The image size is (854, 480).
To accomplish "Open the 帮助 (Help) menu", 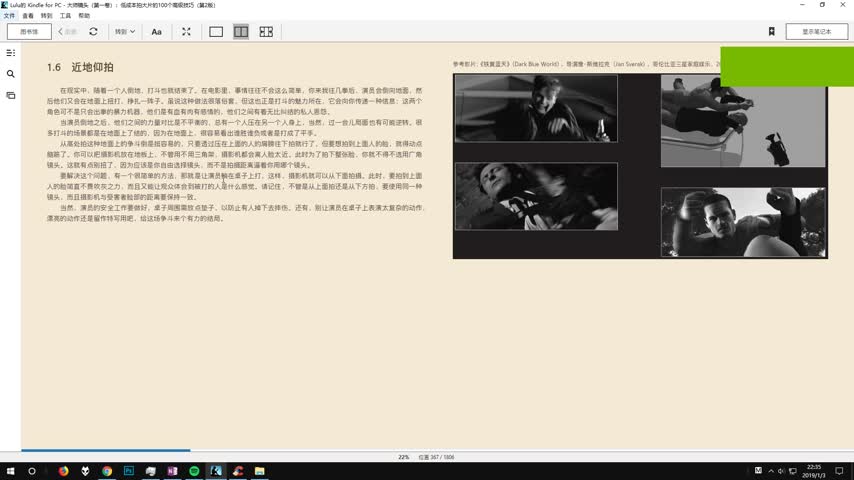I will pyautogui.click(x=84, y=16).
